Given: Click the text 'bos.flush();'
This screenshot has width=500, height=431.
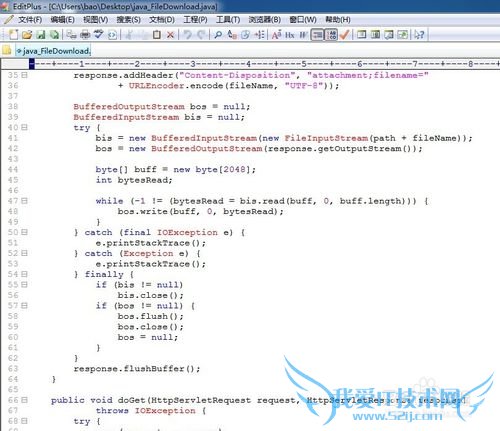Looking at the screenshot, I should [150, 316].
